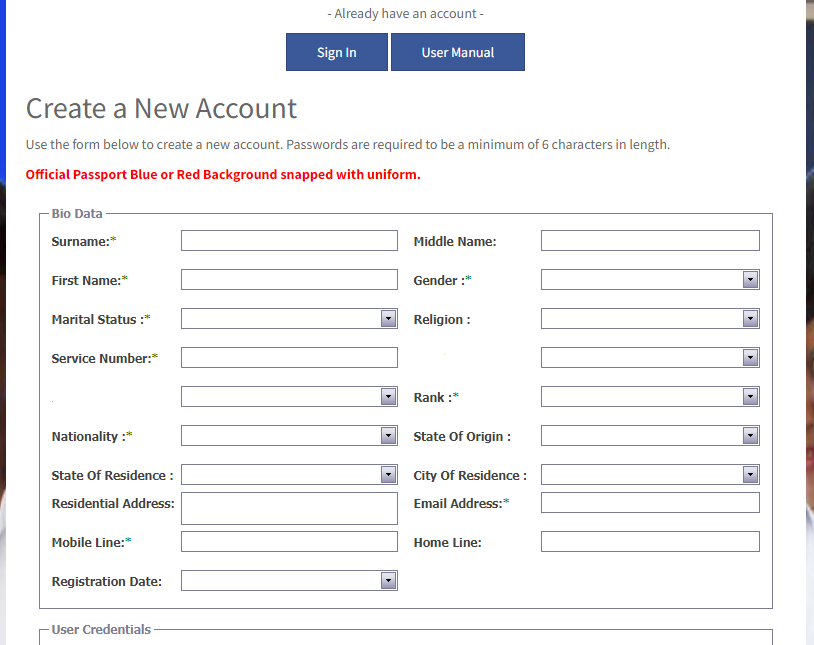Click the Surname text field
814x645 pixels.
pos(289,241)
